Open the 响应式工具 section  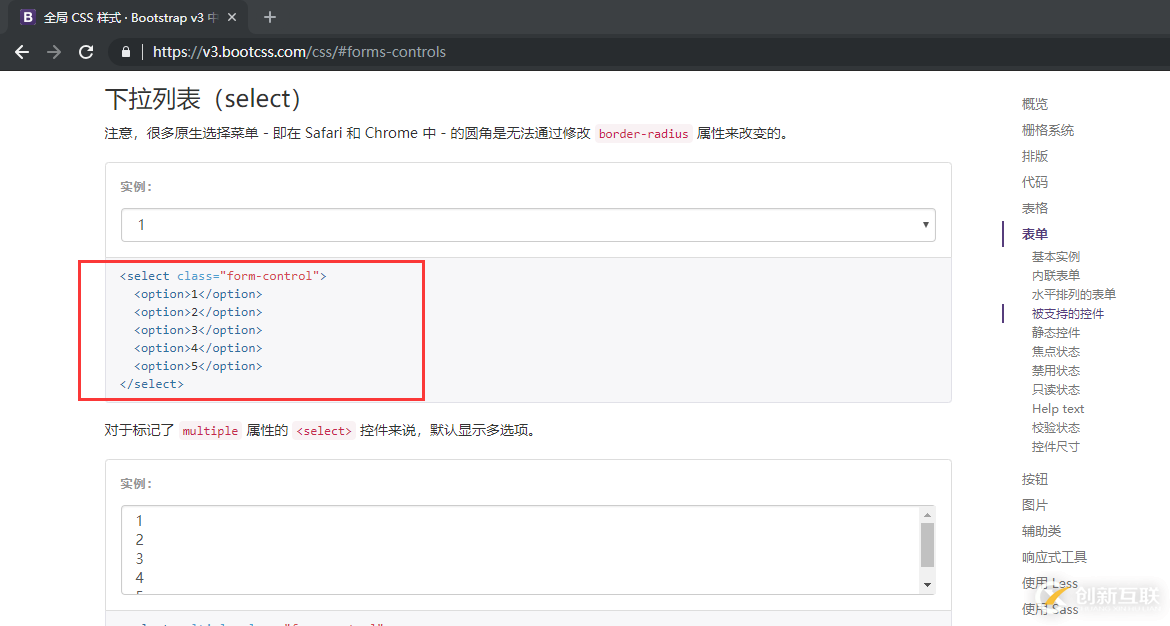1053,557
